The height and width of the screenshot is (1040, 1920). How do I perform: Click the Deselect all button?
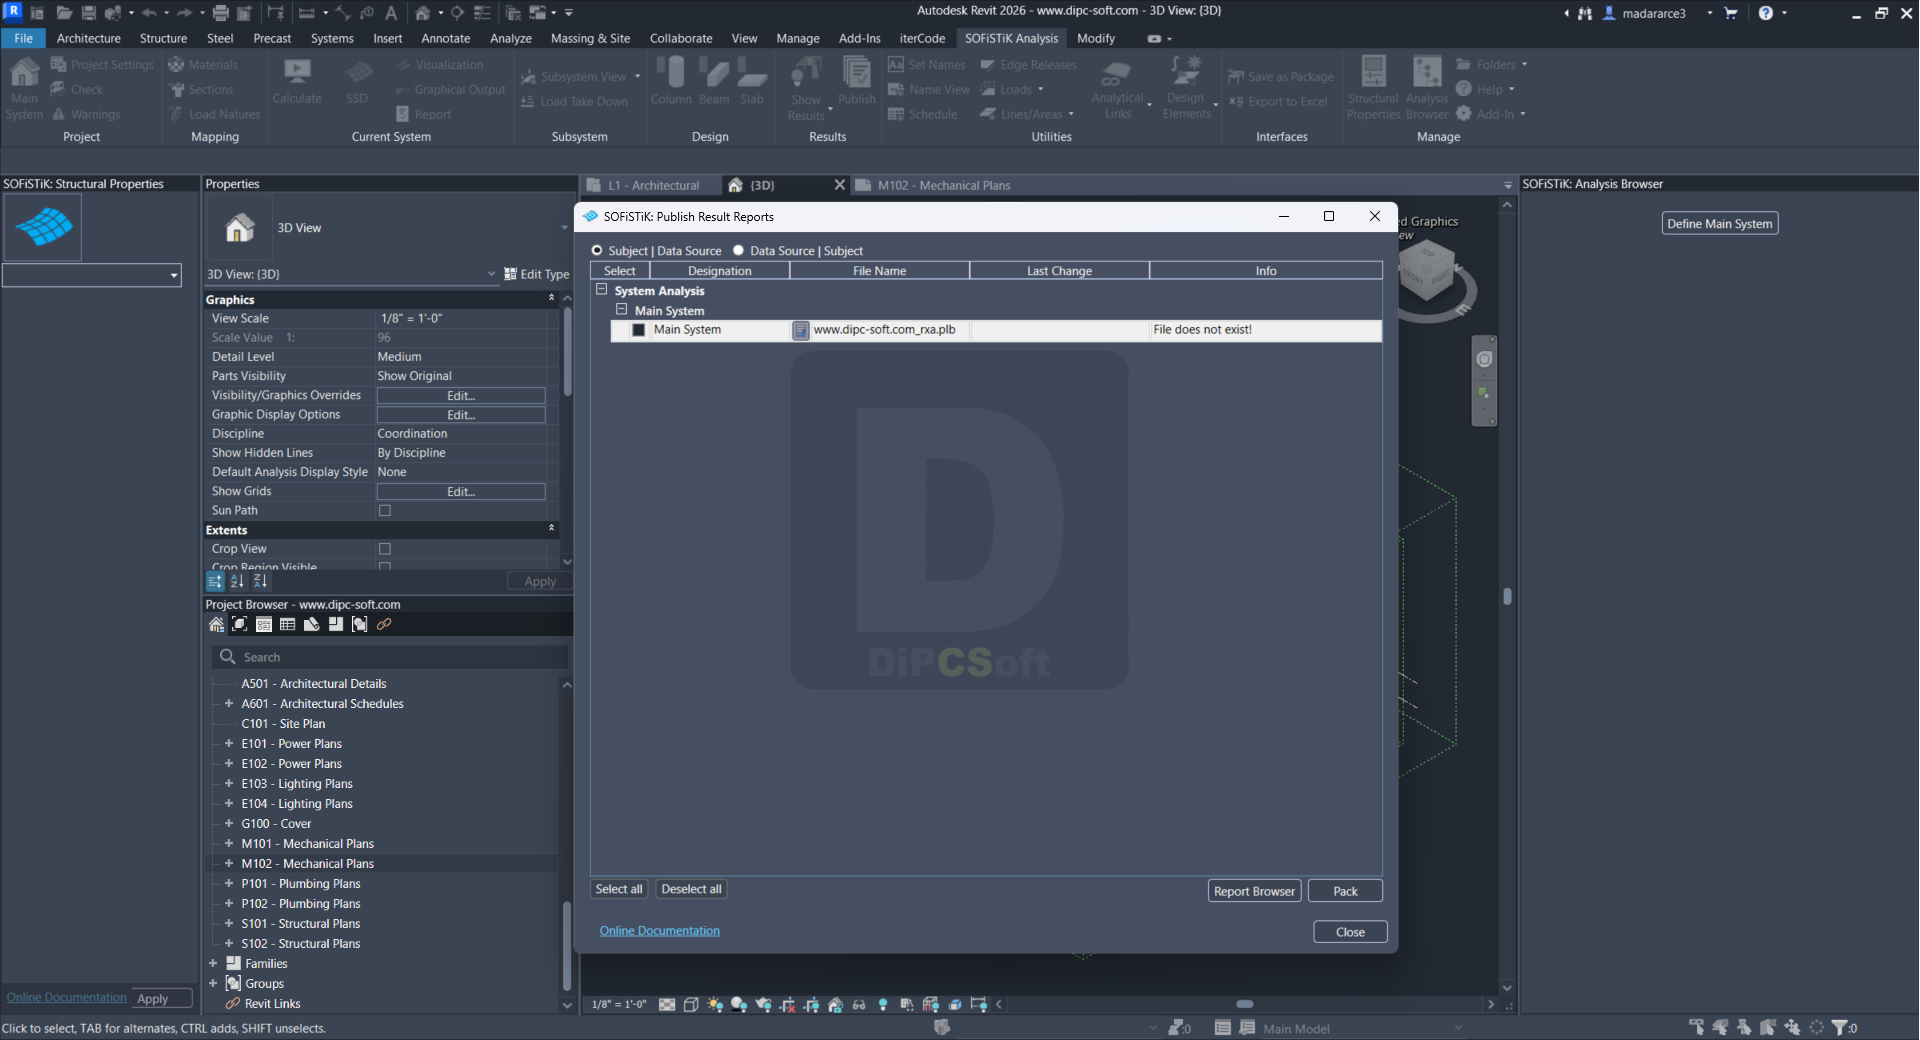click(x=691, y=889)
